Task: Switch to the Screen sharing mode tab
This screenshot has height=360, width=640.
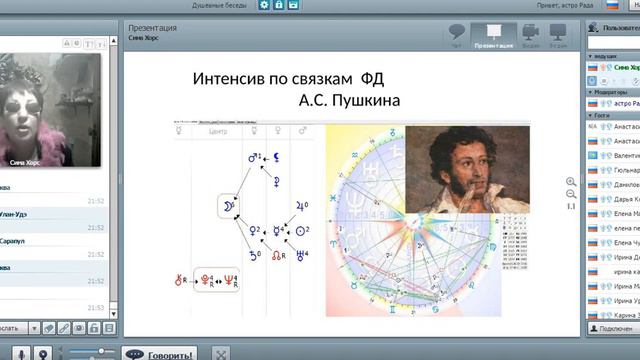Action: (x=558, y=36)
